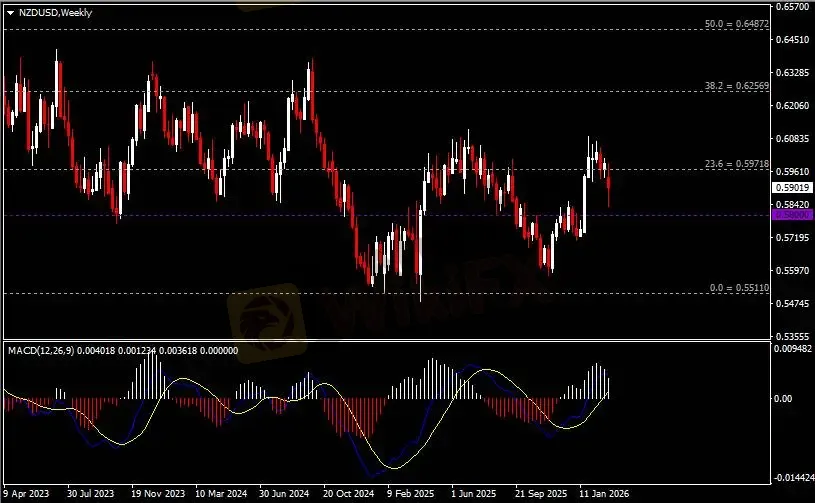Click the current price tag 0.59019
The width and height of the screenshot is (815, 503).
792,188
